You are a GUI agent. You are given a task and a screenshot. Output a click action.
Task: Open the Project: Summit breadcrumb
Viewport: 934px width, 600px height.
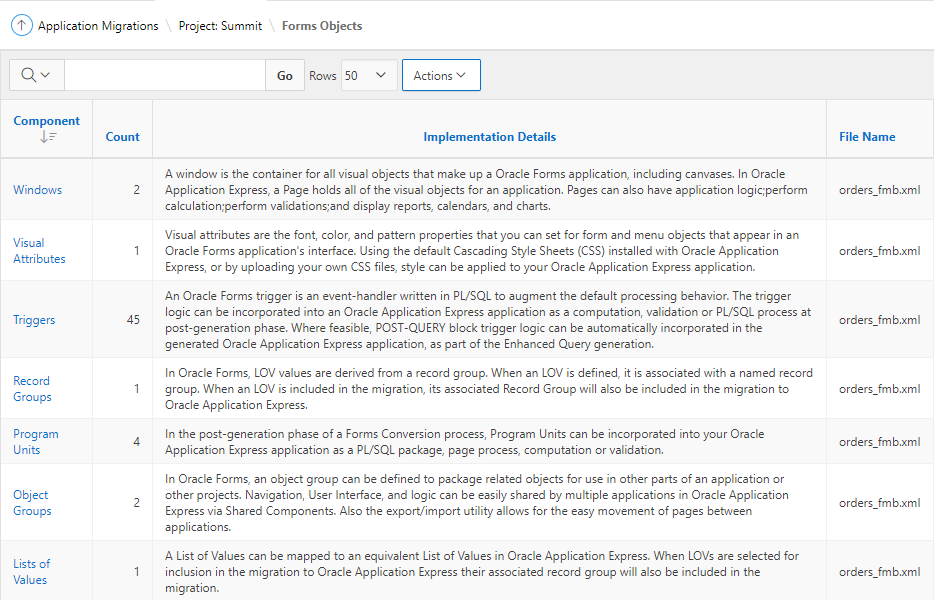220,26
